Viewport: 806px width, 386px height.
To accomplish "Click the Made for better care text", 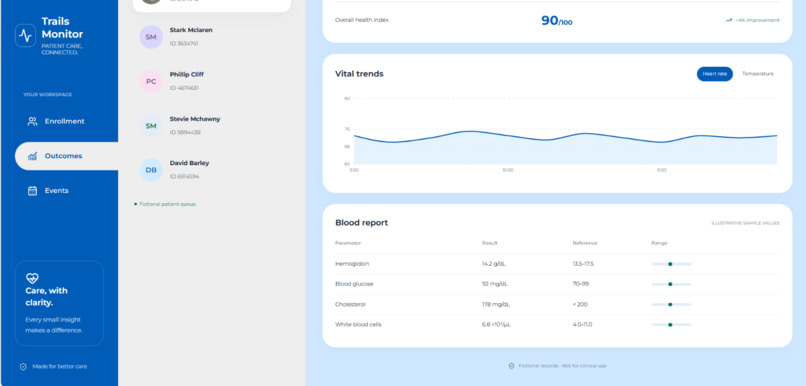I will tap(60, 366).
